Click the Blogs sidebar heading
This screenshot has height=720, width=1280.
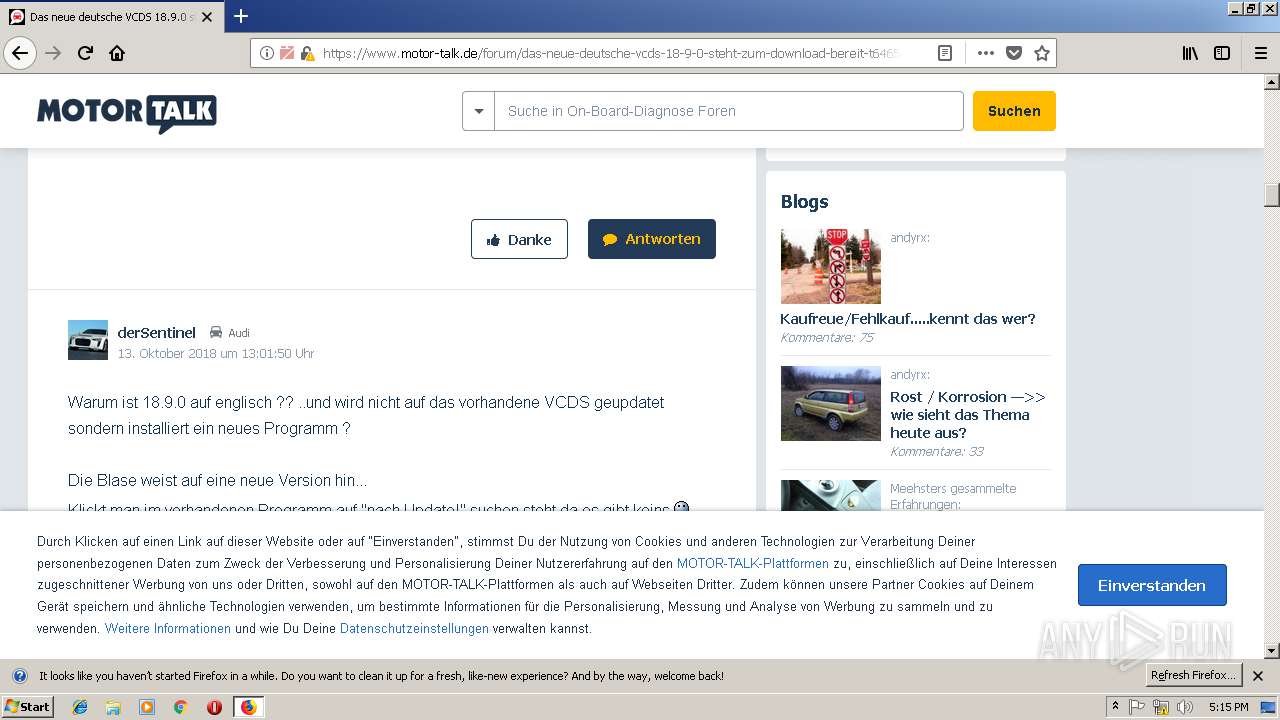pos(805,202)
